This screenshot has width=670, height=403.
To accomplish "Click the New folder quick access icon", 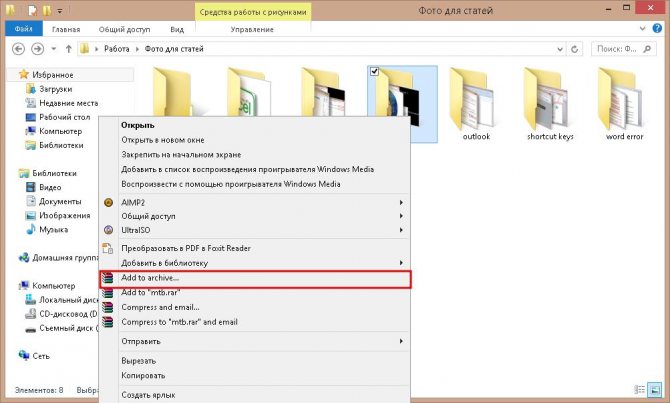I will coord(47,10).
